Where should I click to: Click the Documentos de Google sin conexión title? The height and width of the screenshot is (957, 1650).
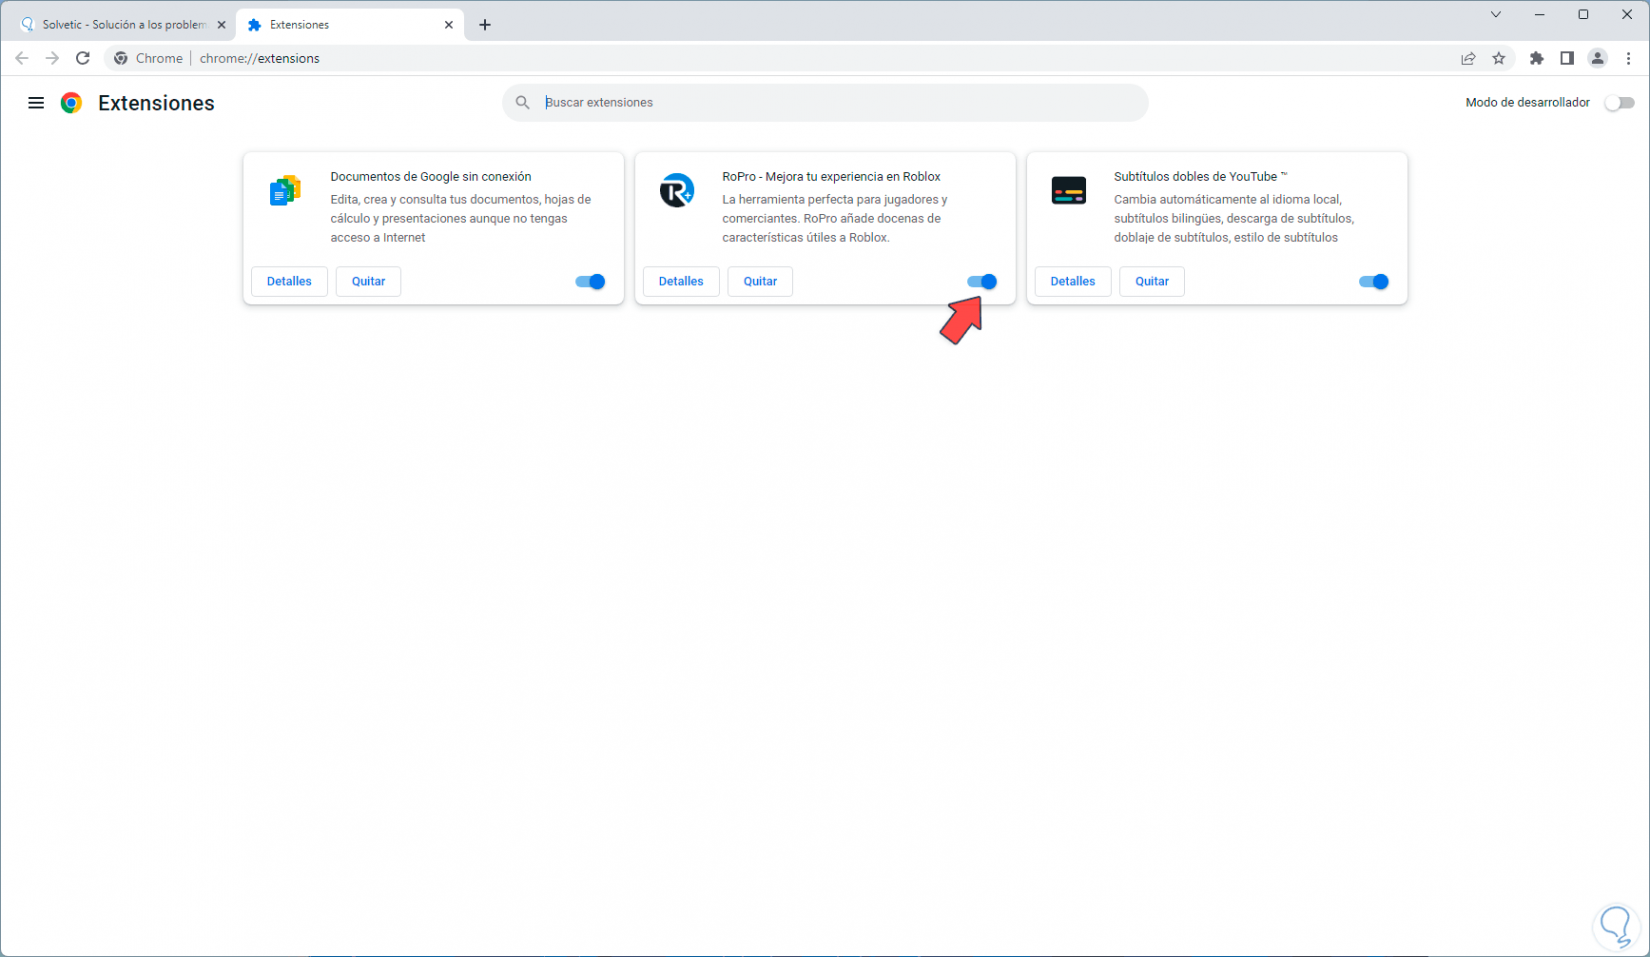tap(431, 177)
